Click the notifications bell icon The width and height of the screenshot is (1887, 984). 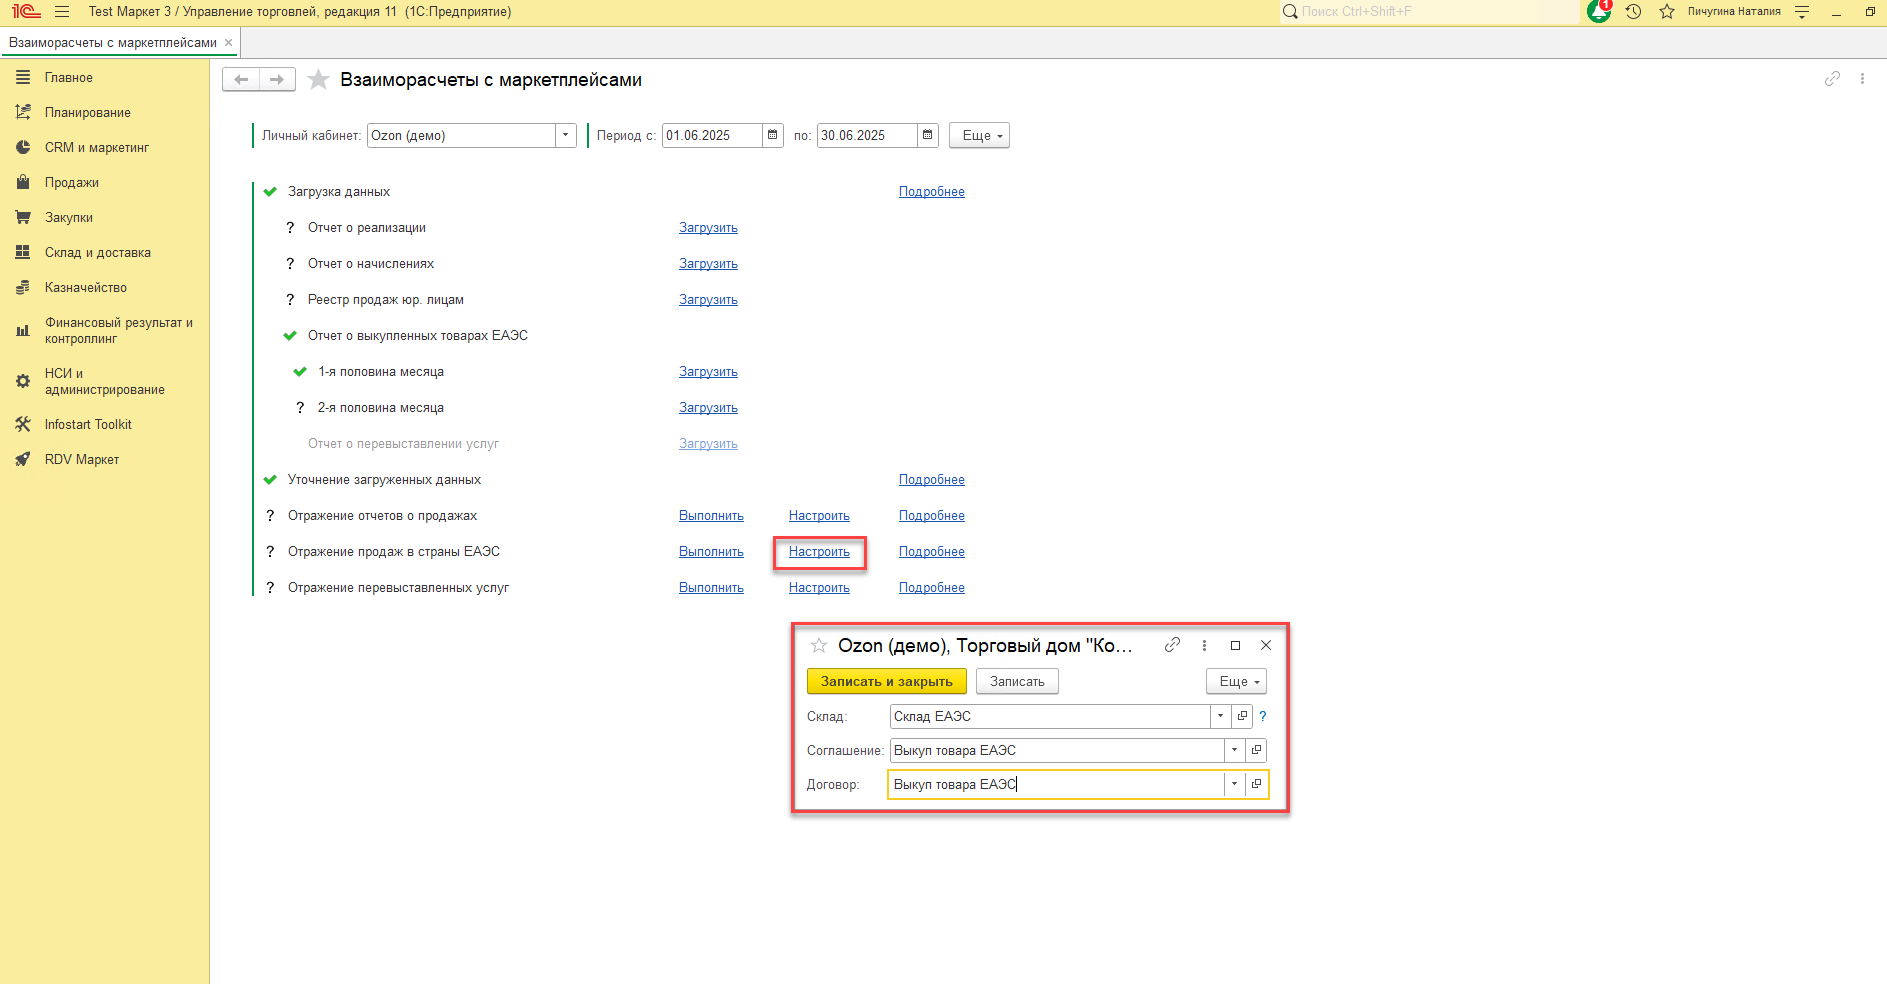coord(1599,12)
